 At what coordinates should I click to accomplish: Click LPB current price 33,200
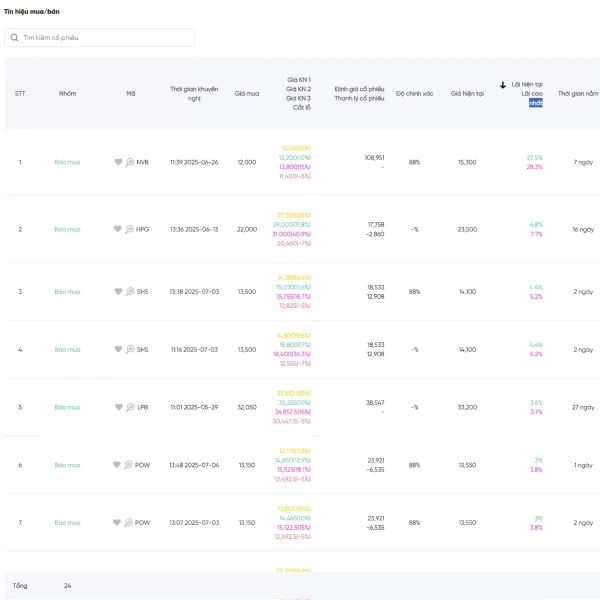(467, 407)
